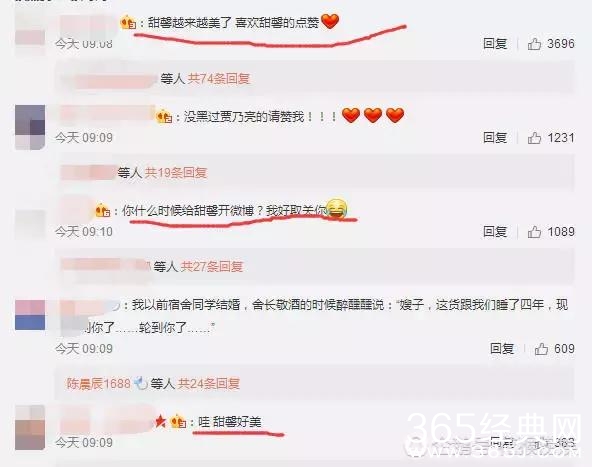Expand 共74条回复 replies thread
Image resolution: width=592 pixels, height=467 pixels.
click(x=219, y=79)
